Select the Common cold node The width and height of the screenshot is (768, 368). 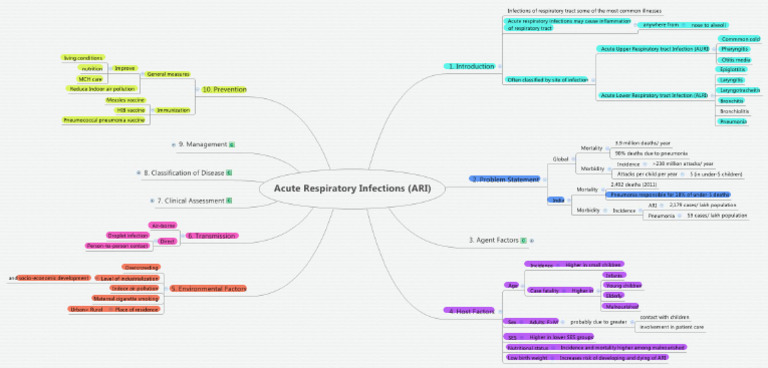tap(741, 39)
